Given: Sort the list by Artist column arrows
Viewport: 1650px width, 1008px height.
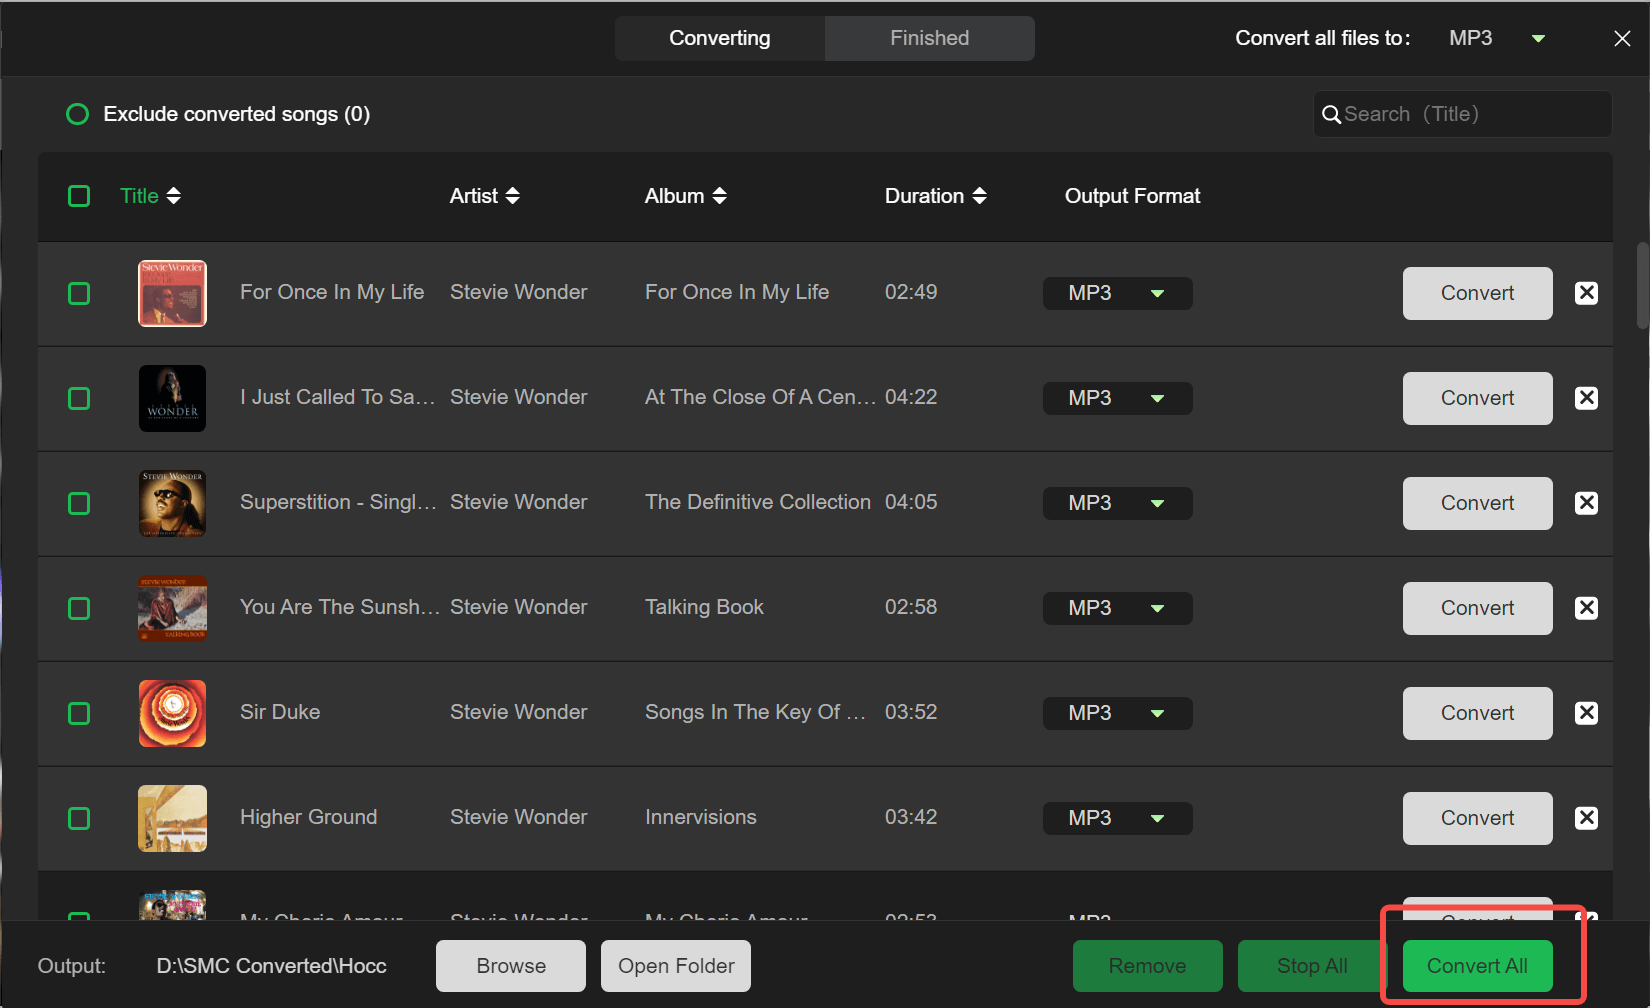Looking at the screenshot, I should [512, 196].
